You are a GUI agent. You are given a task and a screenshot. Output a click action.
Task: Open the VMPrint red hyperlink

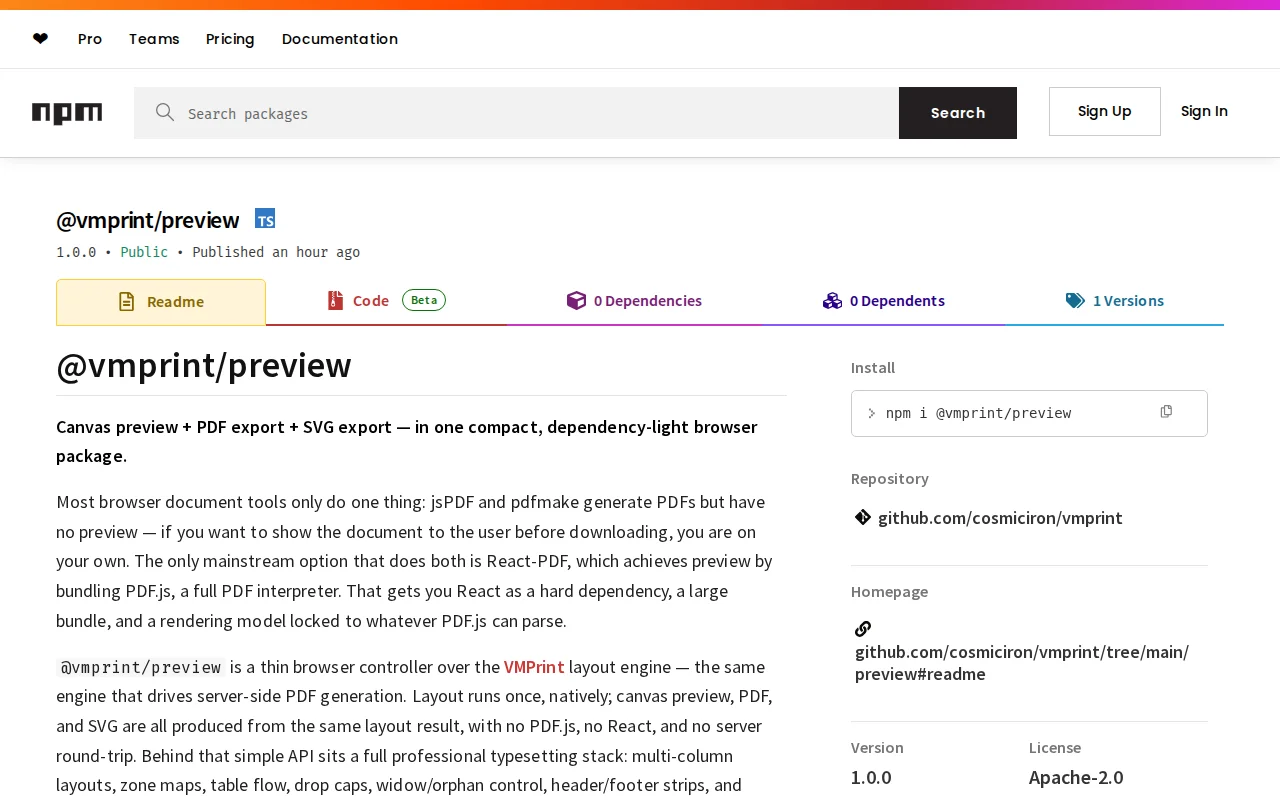(x=534, y=667)
